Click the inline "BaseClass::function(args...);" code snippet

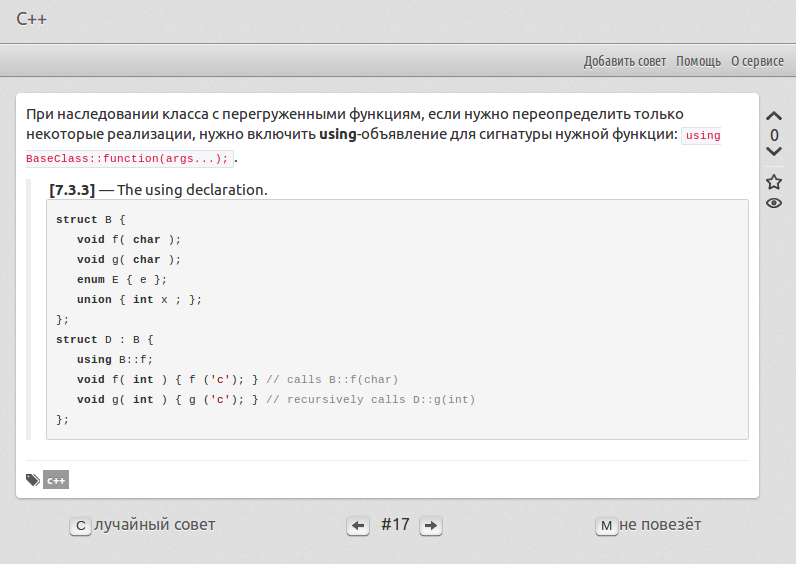pos(128,158)
